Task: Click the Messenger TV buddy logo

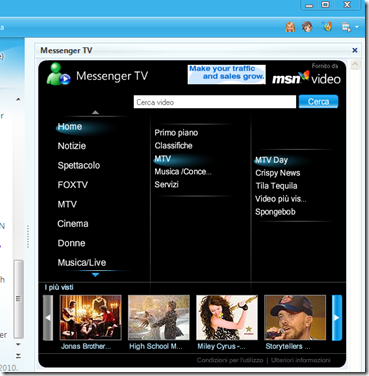Action: coord(58,74)
